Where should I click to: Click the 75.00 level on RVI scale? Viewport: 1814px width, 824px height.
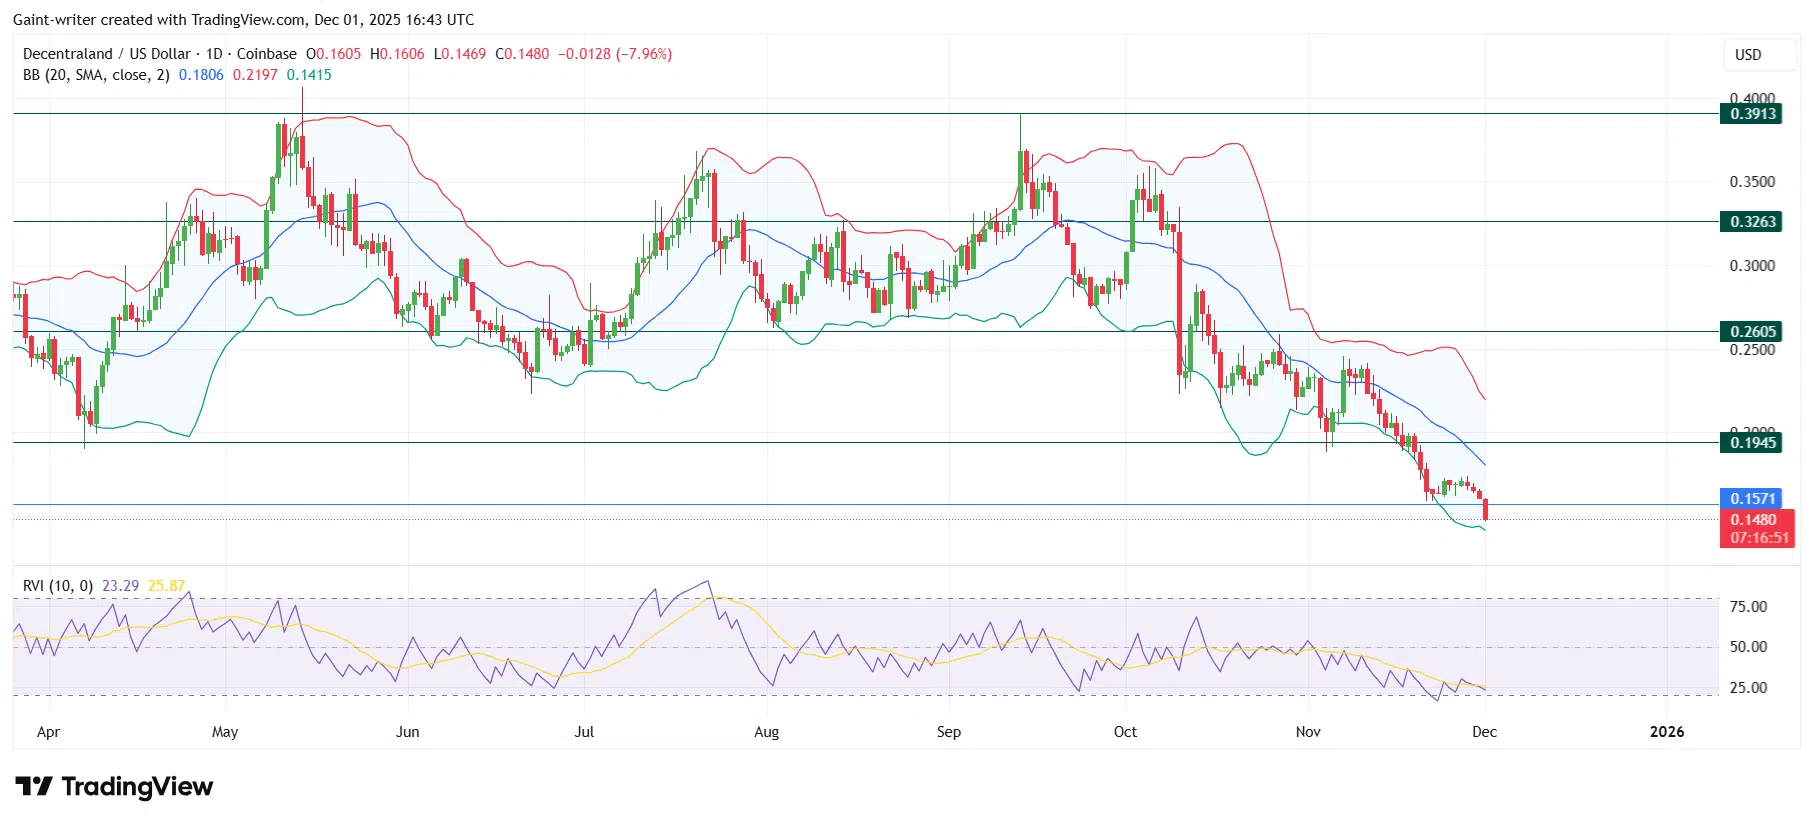click(1748, 607)
